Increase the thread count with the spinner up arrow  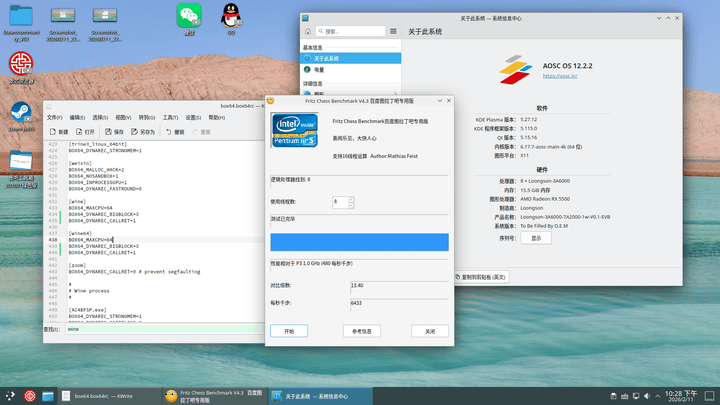tap(351, 199)
